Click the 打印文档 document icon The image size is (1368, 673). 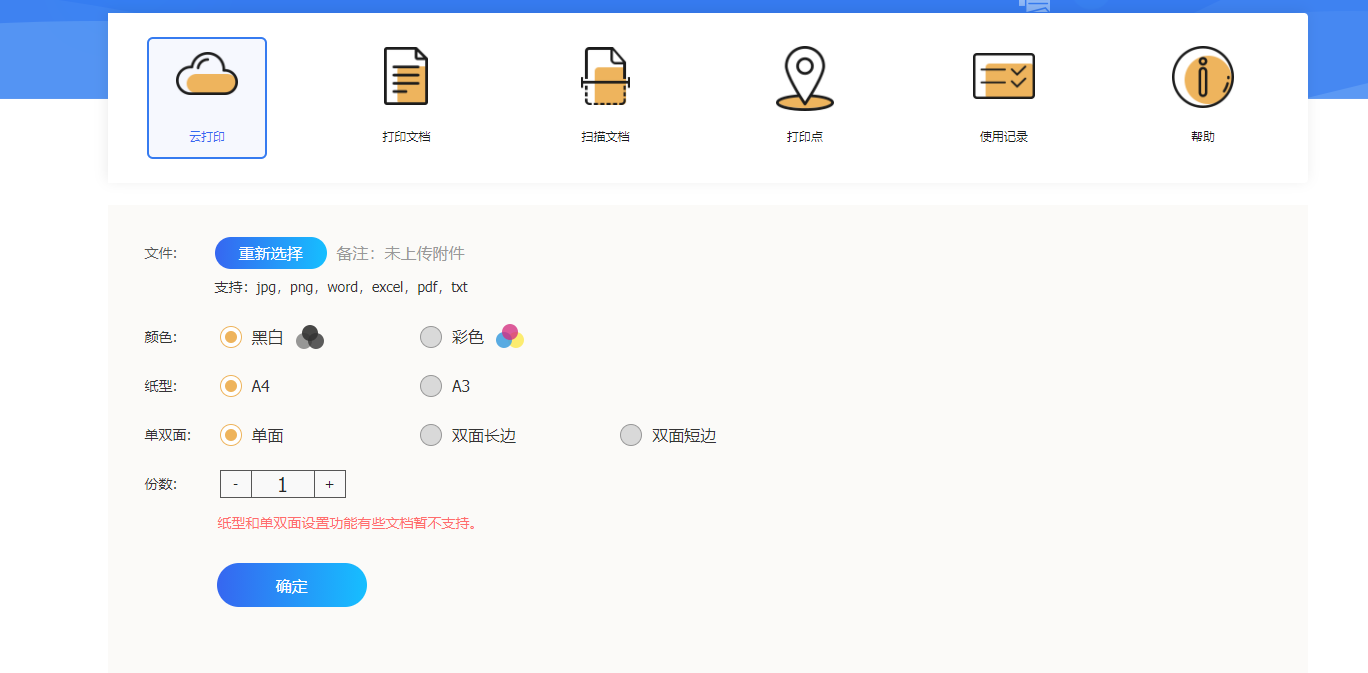pyautogui.click(x=406, y=77)
